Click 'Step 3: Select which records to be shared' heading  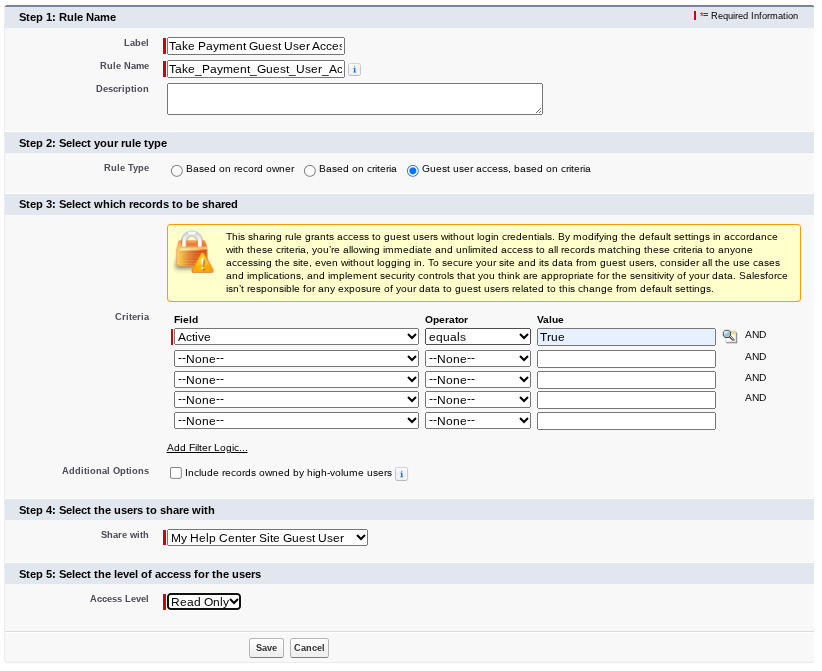(128, 204)
